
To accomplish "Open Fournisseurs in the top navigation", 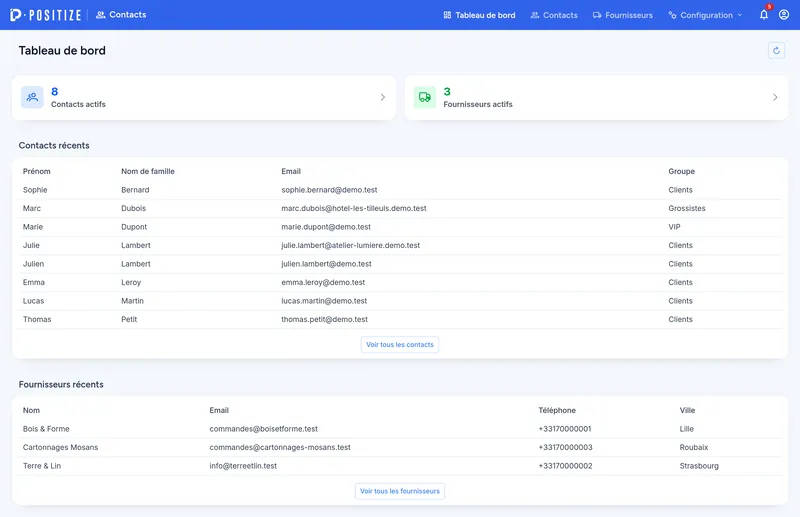I will click(x=622, y=15).
